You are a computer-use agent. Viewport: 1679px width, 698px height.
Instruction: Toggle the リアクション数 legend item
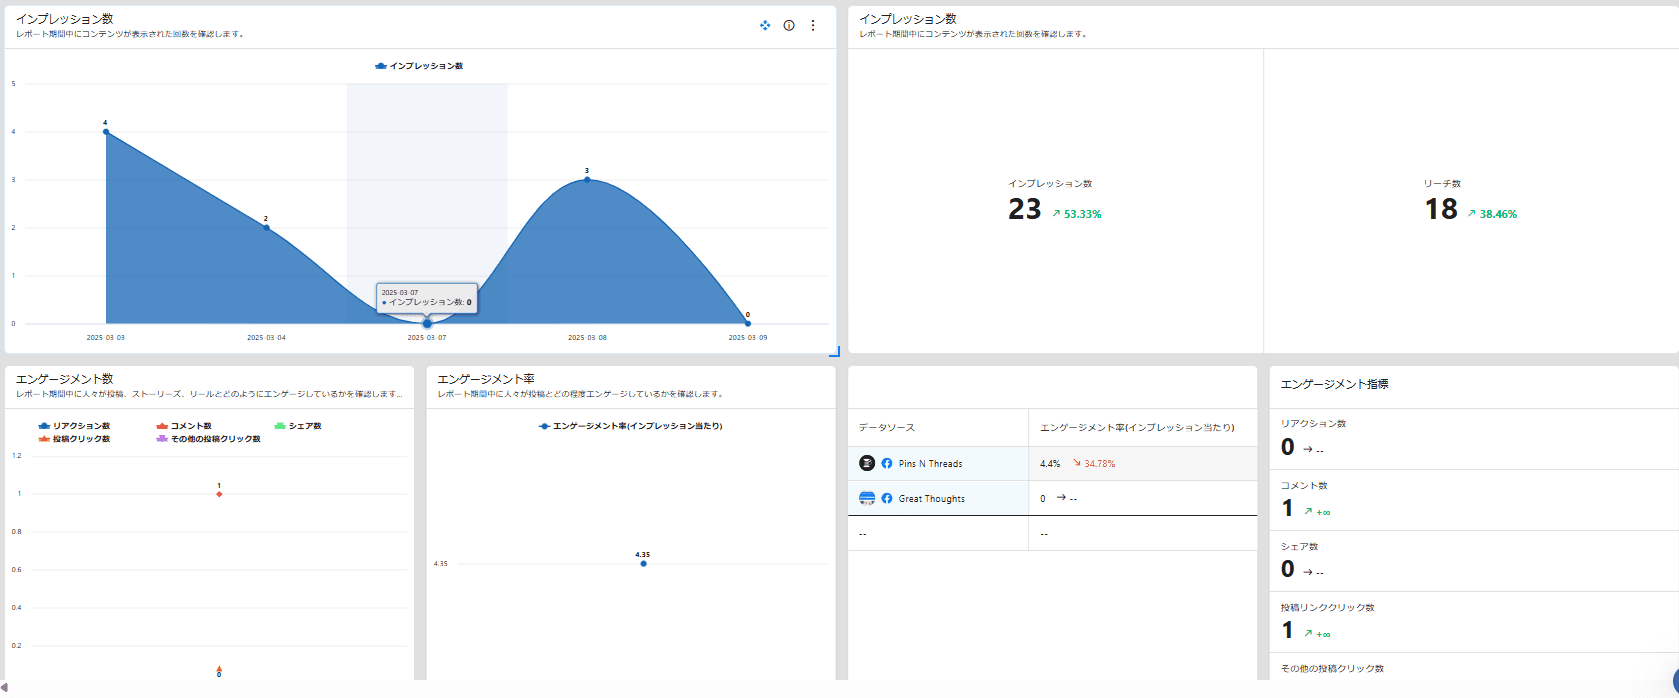[74, 426]
